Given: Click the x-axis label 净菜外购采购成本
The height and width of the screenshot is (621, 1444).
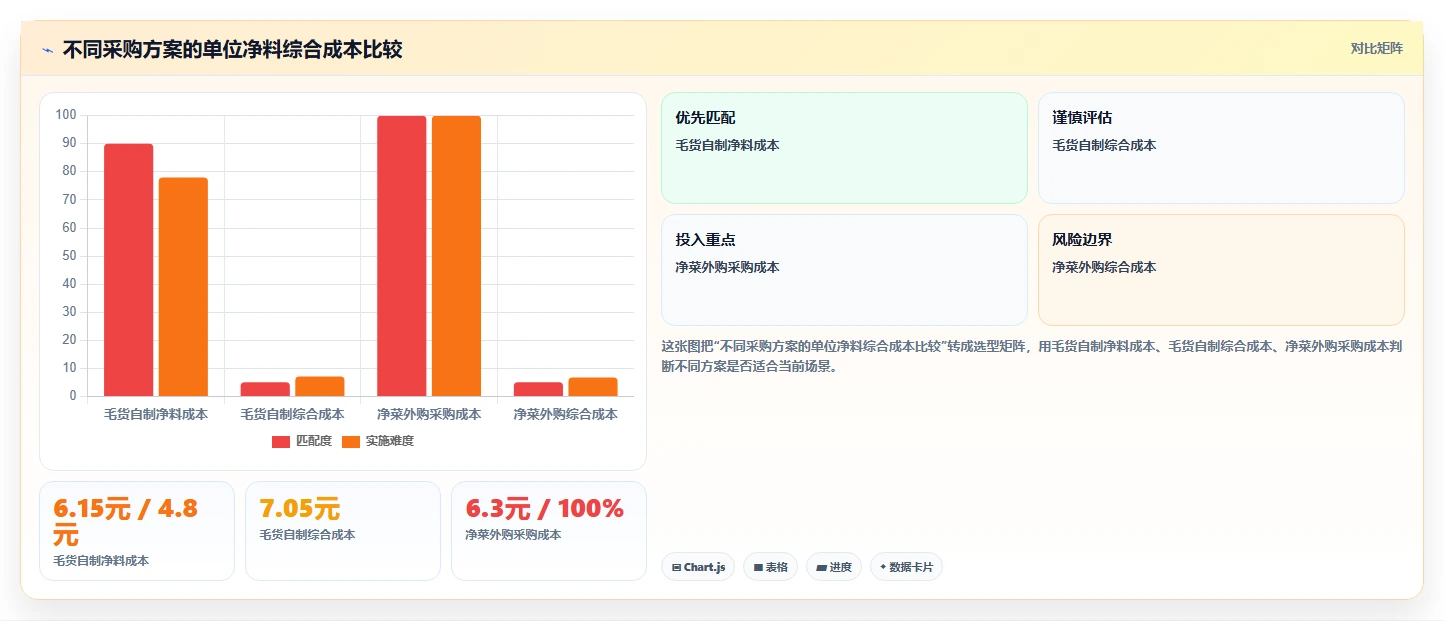Looking at the screenshot, I should [x=429, y=414].
